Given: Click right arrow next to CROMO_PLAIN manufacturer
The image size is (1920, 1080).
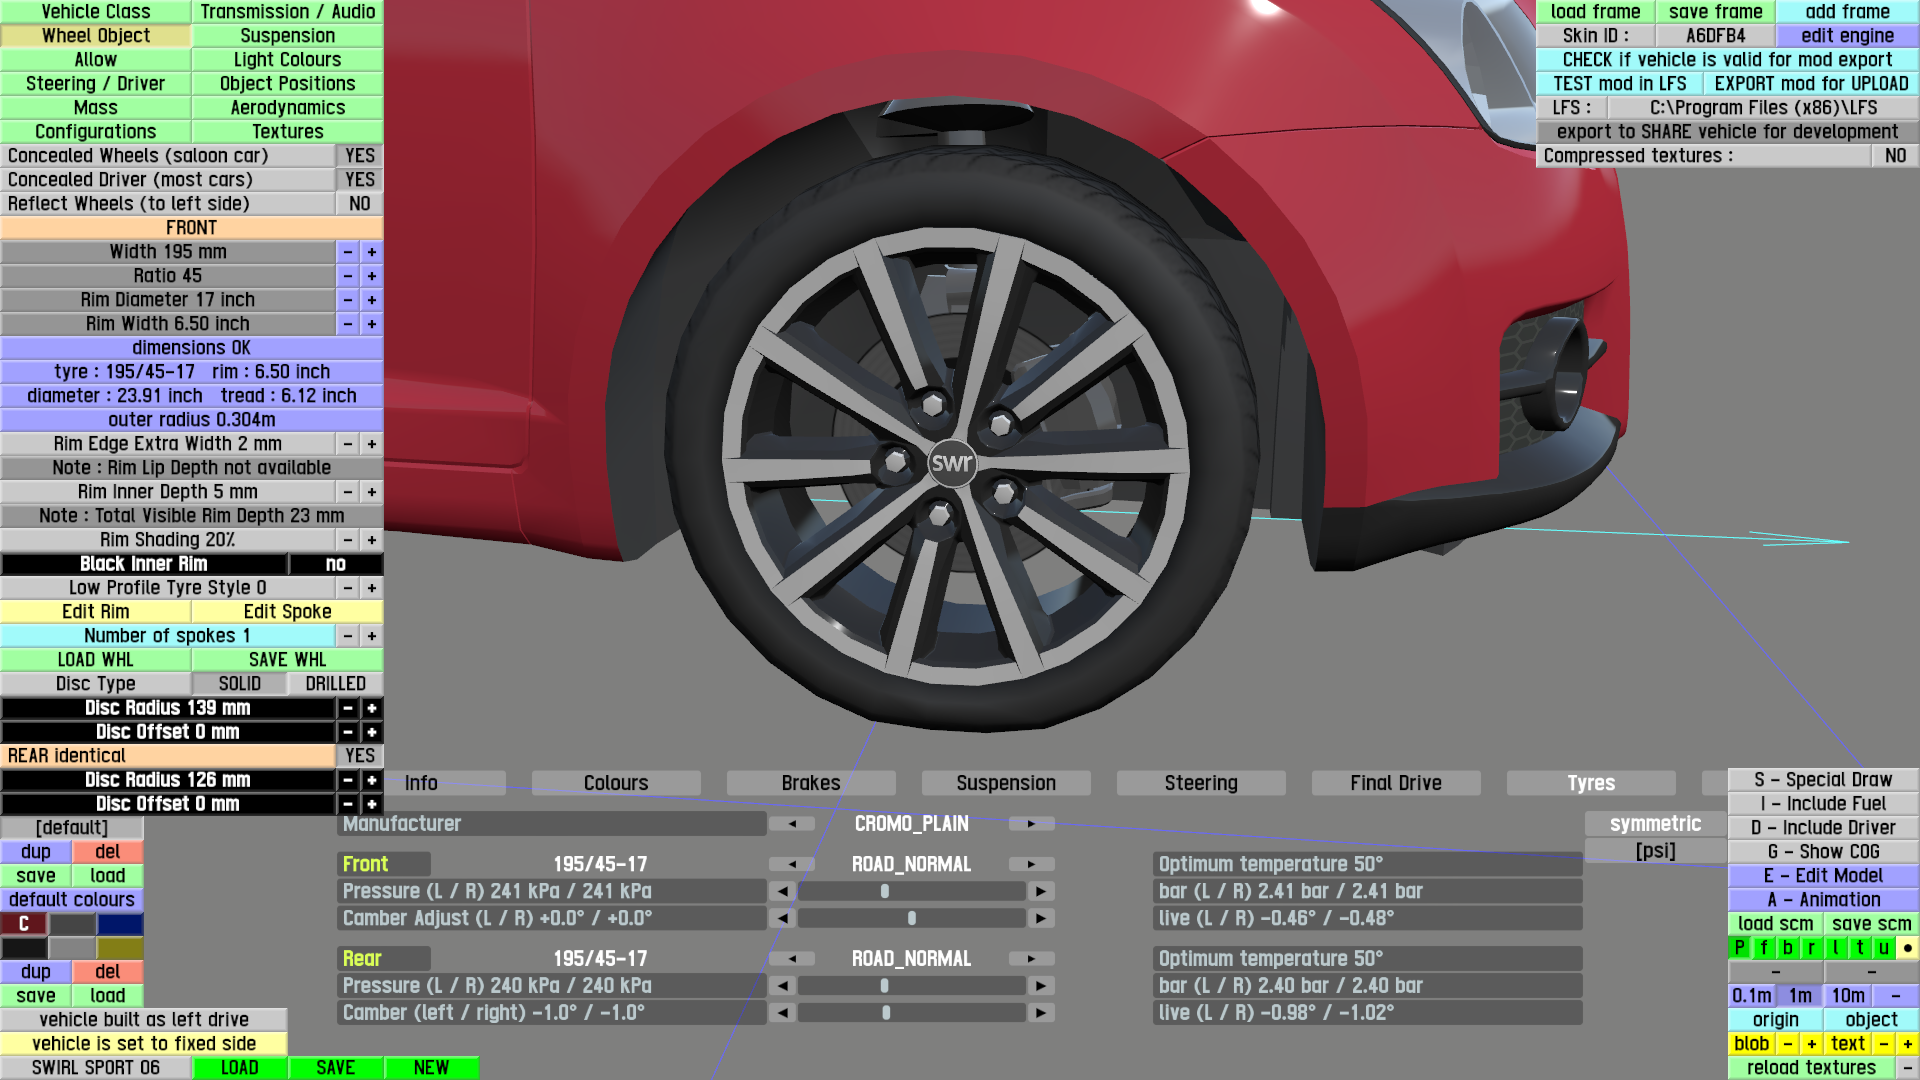Looking at the screenshot, I should [1031, 824].
